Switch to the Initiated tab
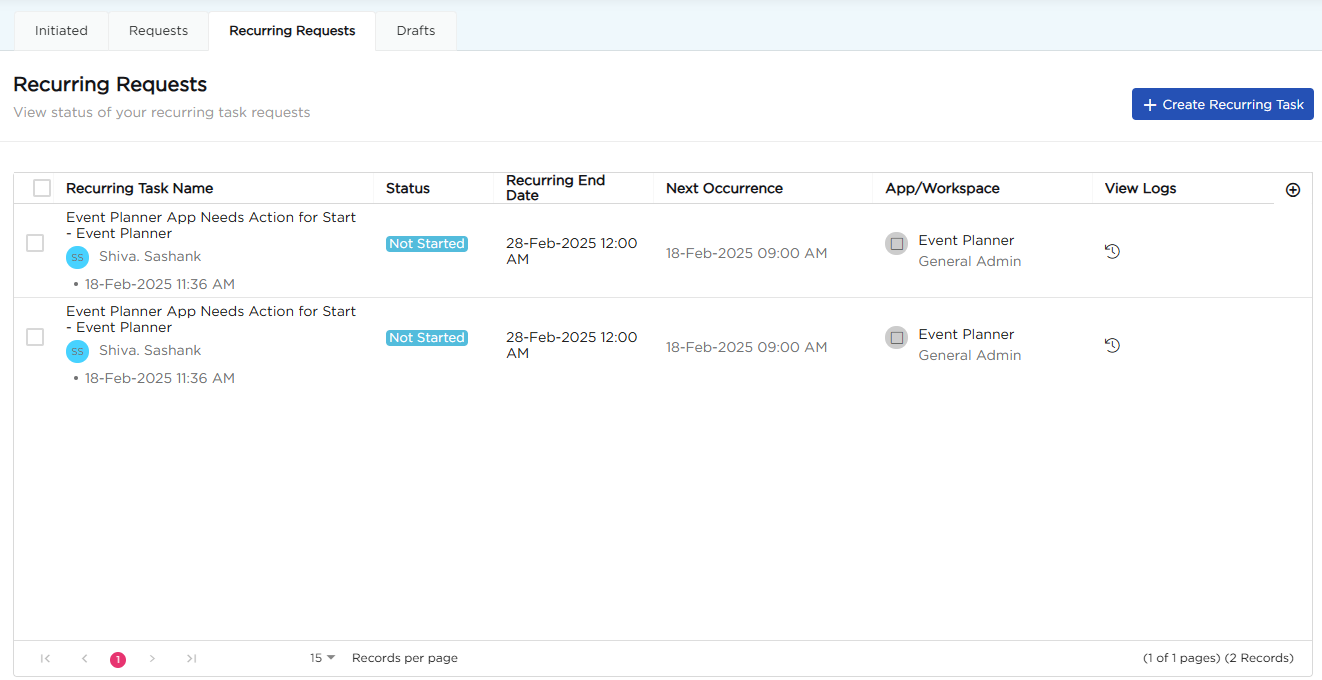 click(61, 31)
